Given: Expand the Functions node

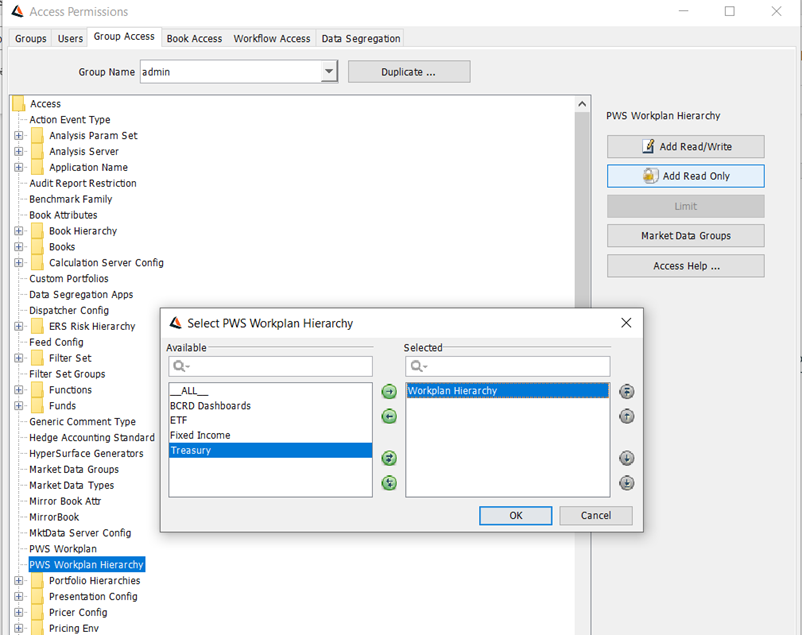Looking at the screenshot, I should 19,390.
